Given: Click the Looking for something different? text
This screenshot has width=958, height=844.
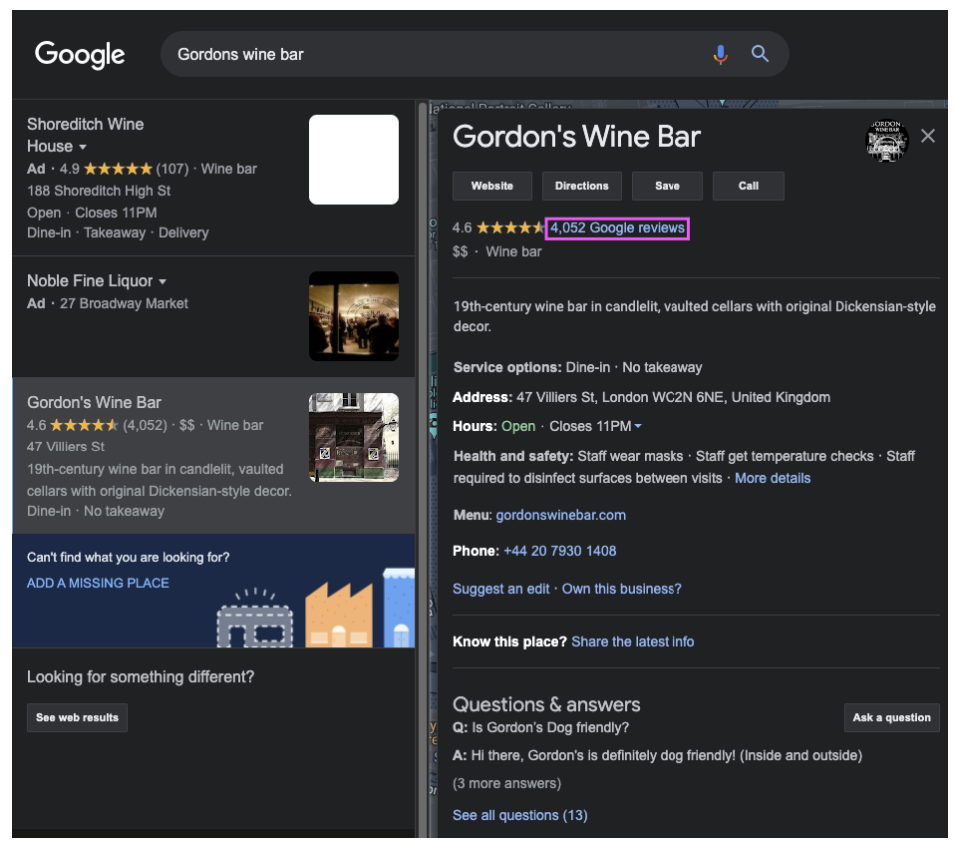Looking at the screenshot, I should (x=141, y=677).
